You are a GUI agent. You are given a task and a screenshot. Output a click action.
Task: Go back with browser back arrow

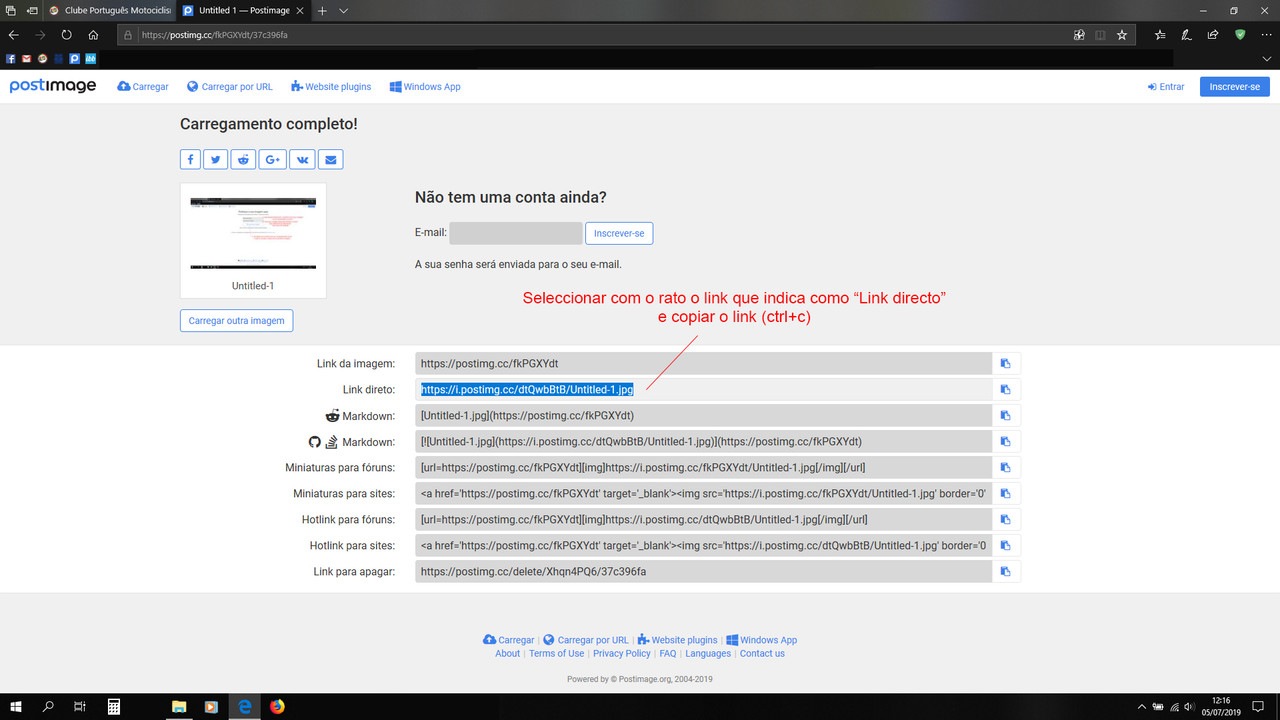coord(14,34)
